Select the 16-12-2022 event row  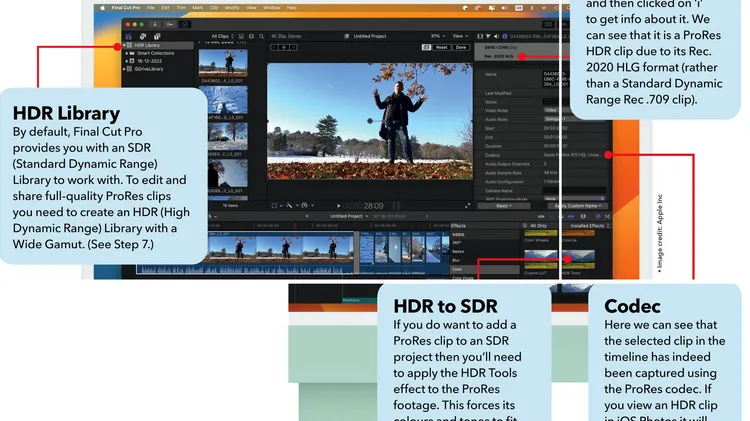(158, 61)
